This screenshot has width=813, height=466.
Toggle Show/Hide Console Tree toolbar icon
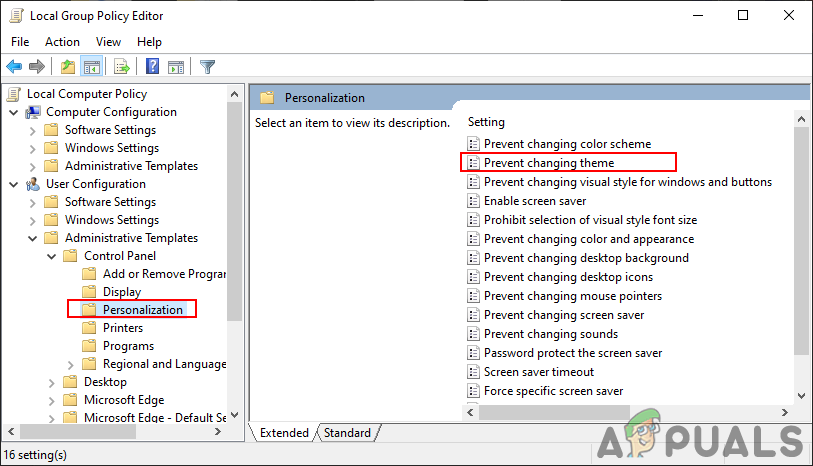click(x=92, y=67)
